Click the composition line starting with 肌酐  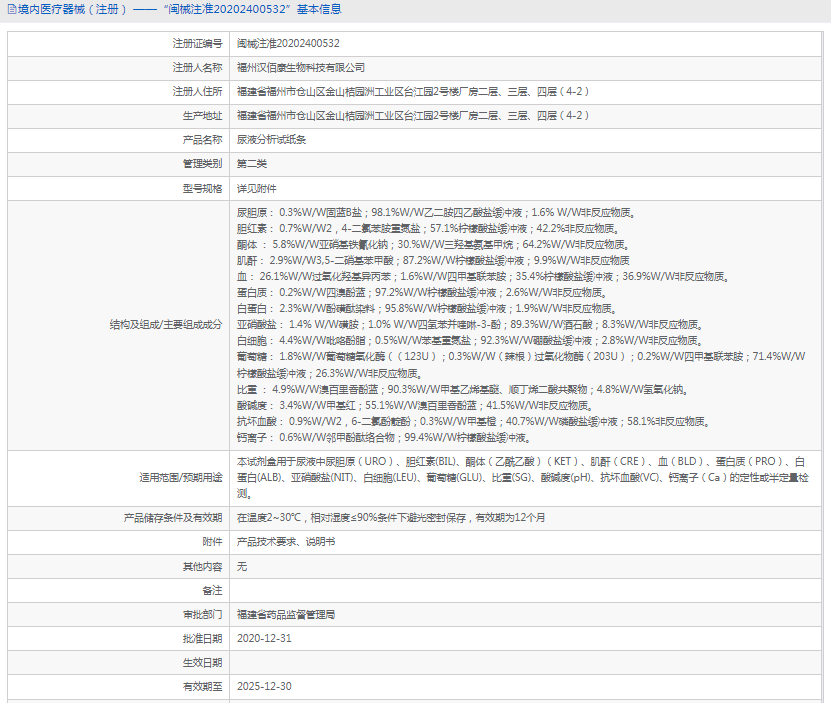[433, 260]
